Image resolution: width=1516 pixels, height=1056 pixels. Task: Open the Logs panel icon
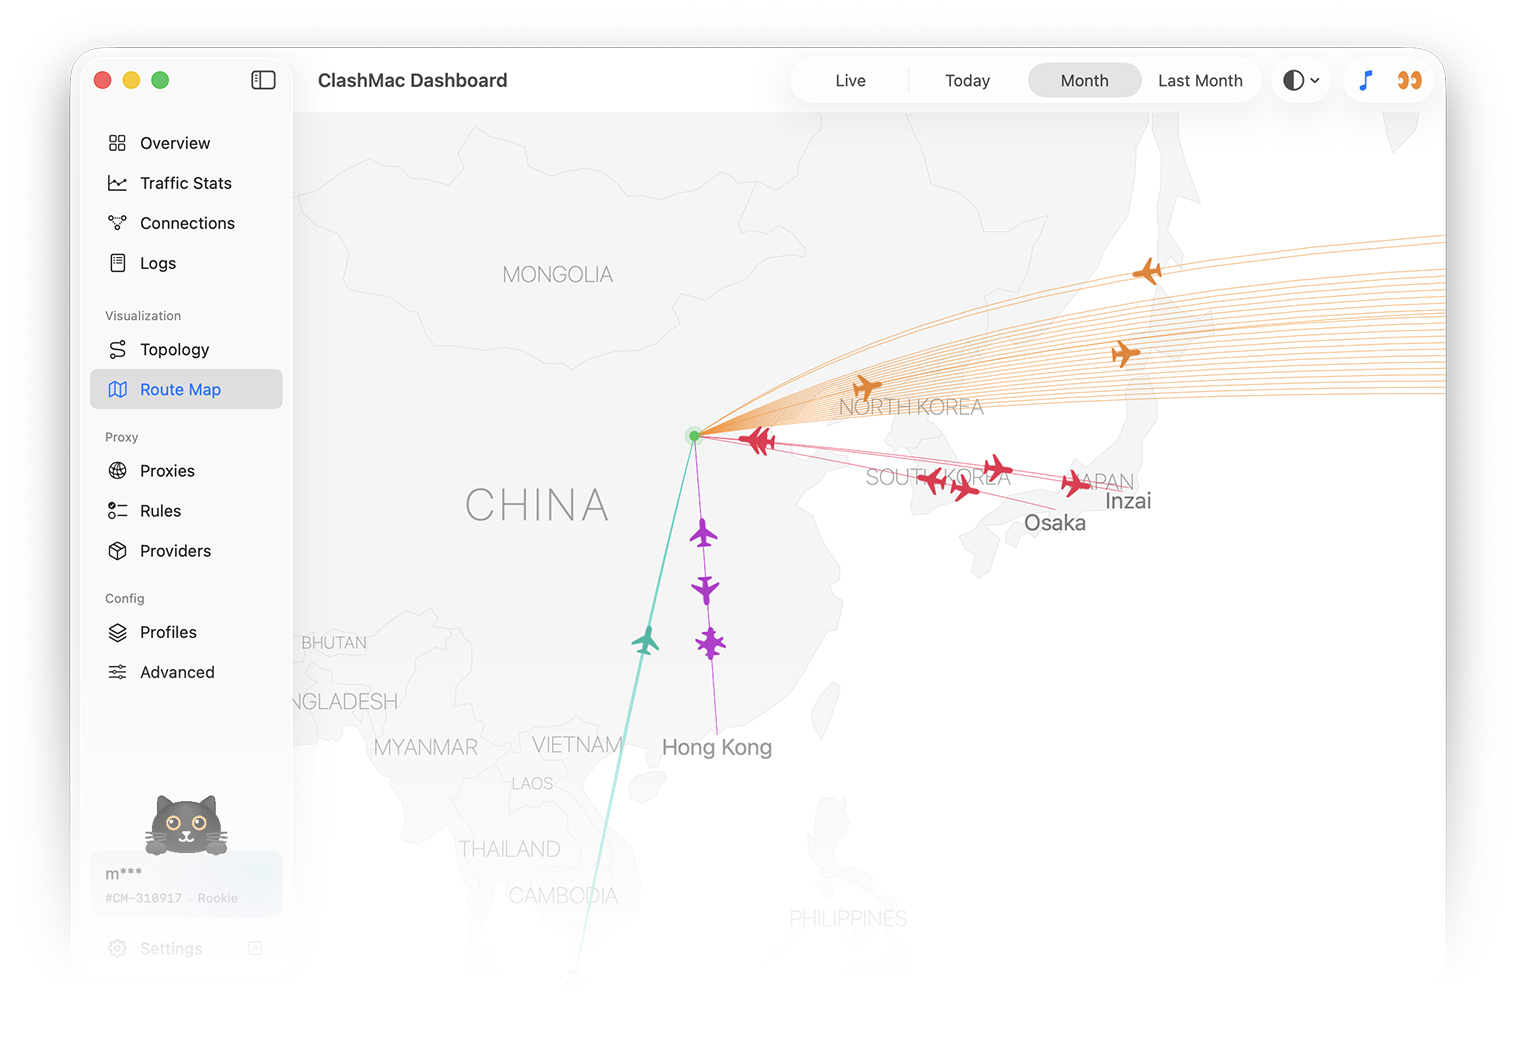[x=117, y=263]
